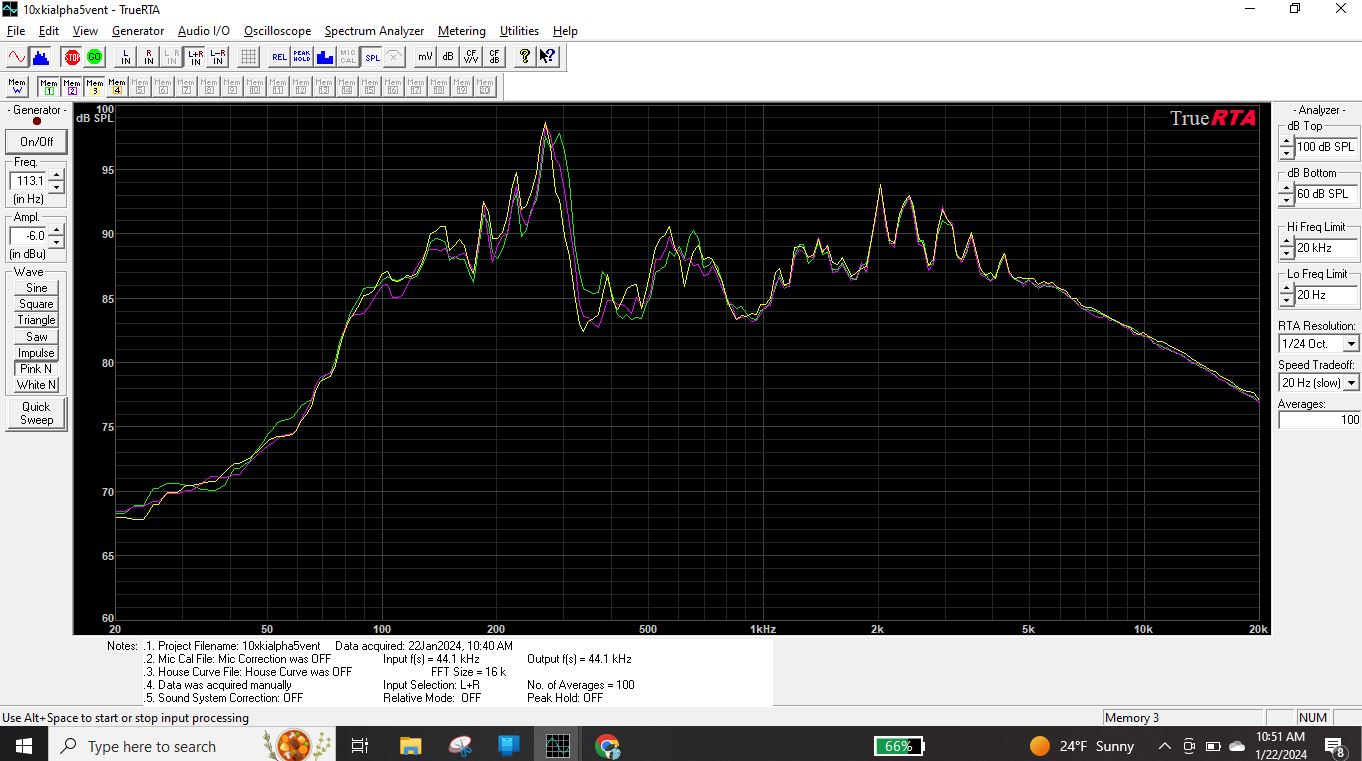1362x761 pixels.
Task: Open Windows Start menu
Action: pyautogui.click(x=23, y=746)
